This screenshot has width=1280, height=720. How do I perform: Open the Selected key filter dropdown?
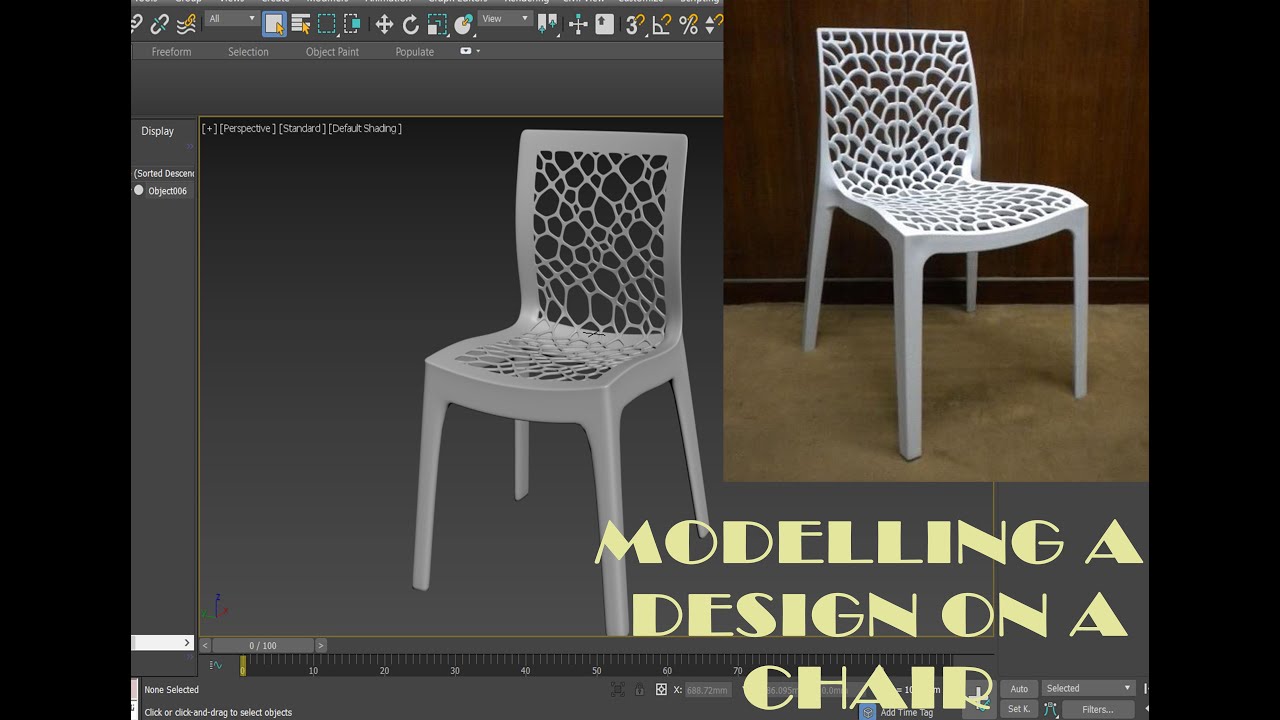(1088, 688)
